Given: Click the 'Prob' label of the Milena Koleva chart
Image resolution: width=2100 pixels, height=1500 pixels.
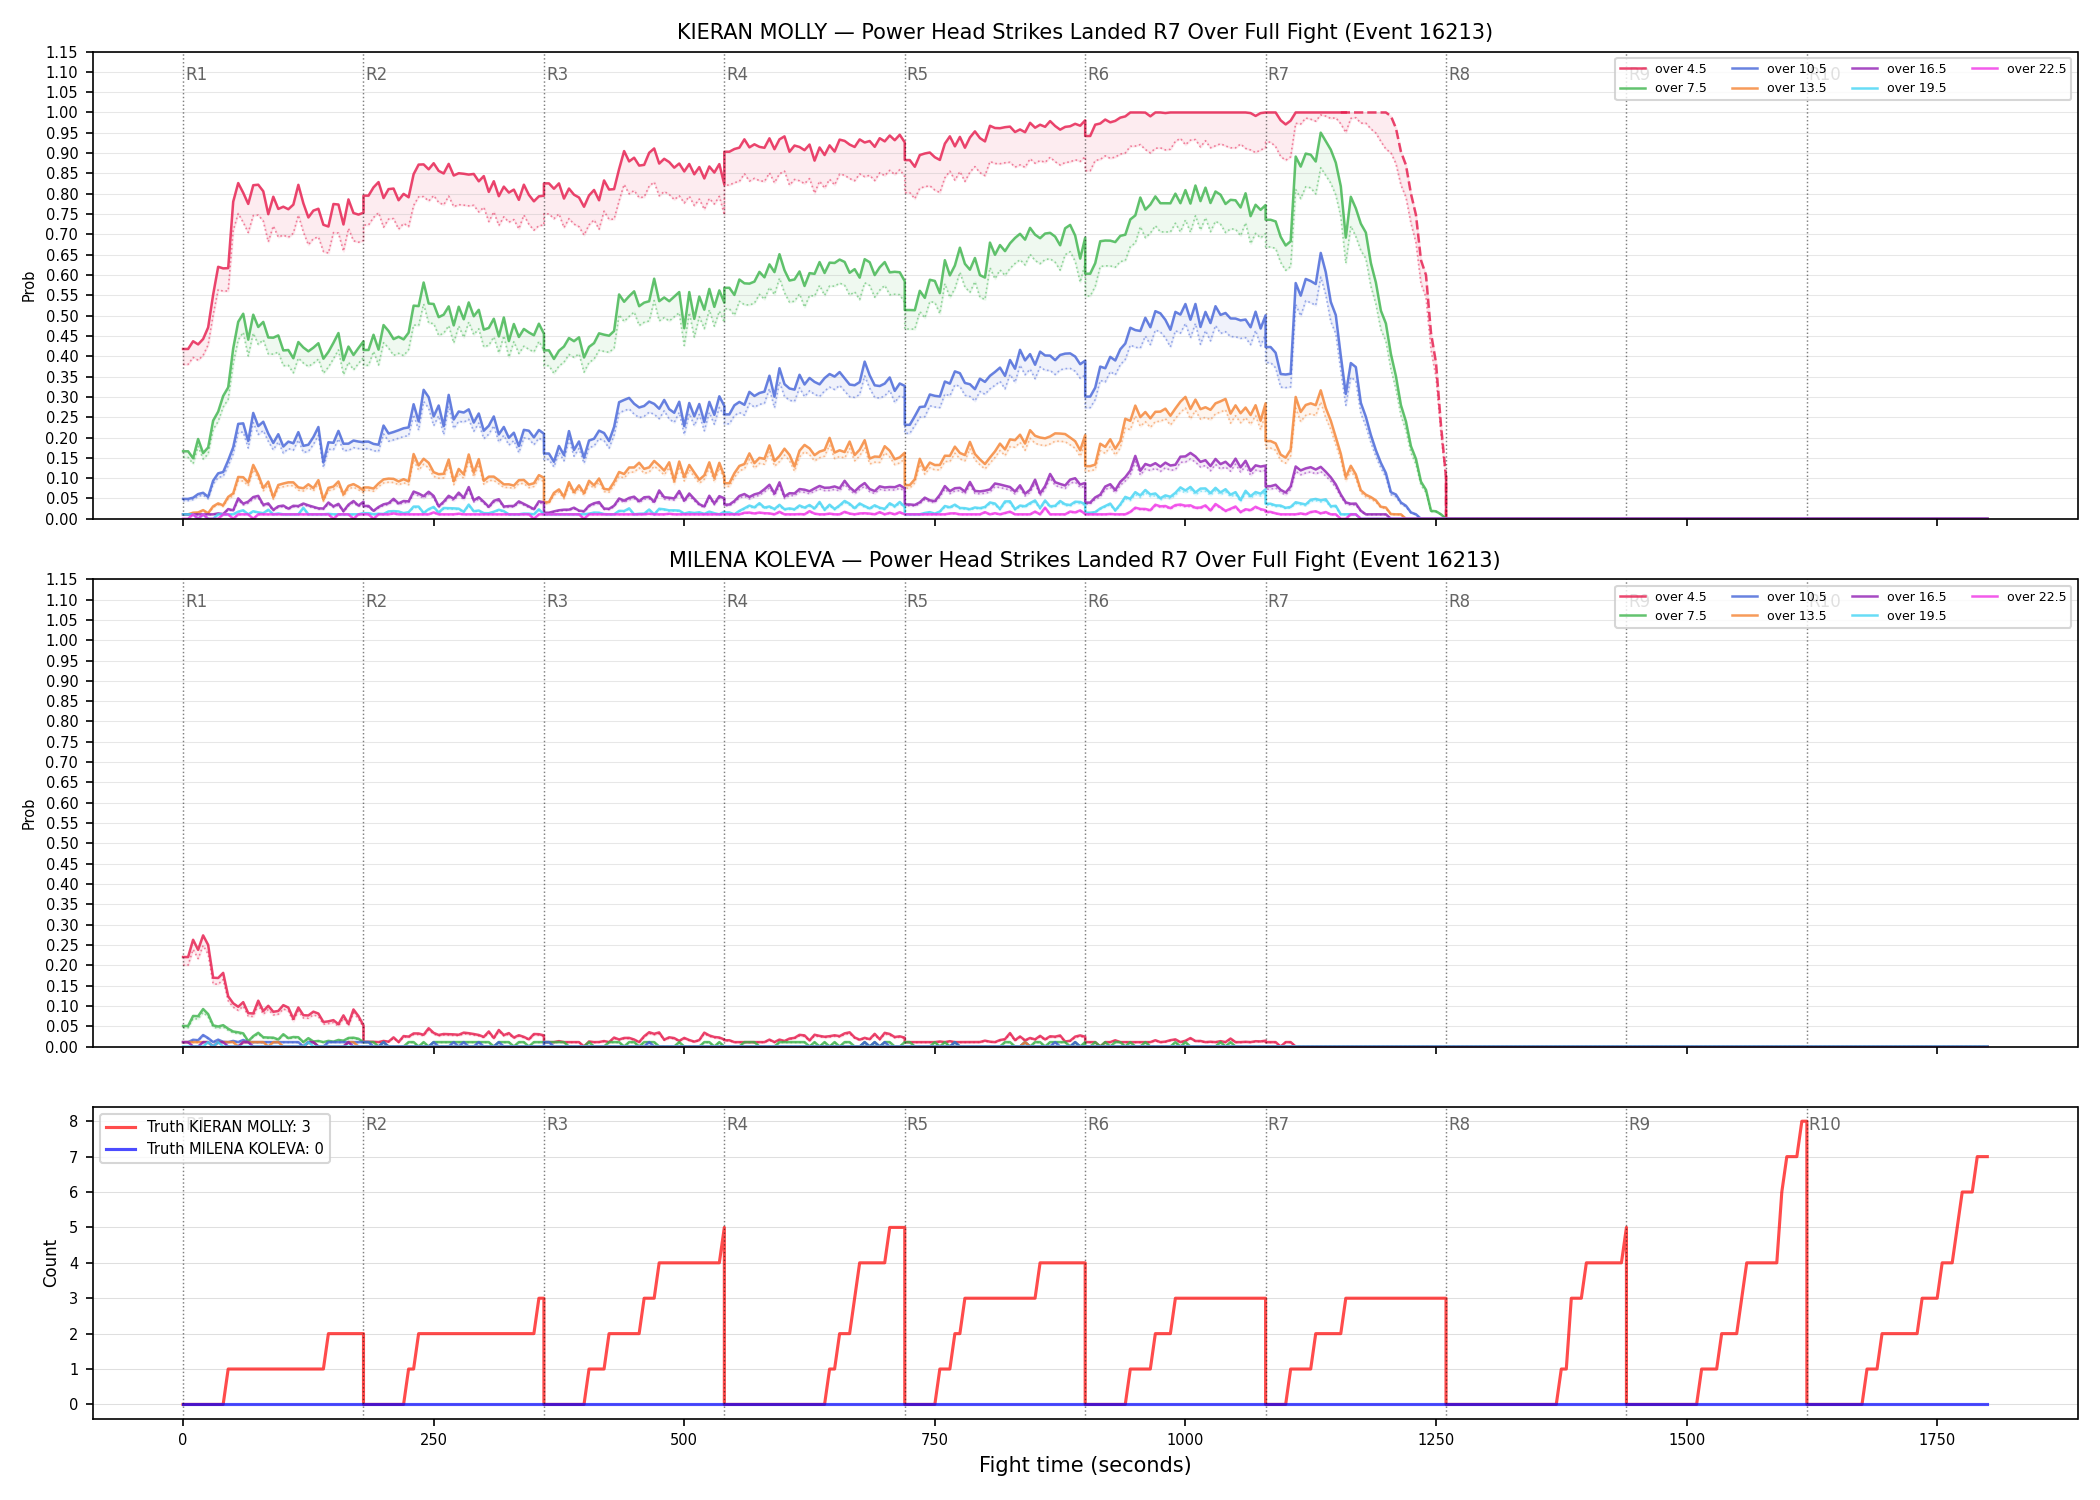Looking at the screenshot, I should [29, 814].
